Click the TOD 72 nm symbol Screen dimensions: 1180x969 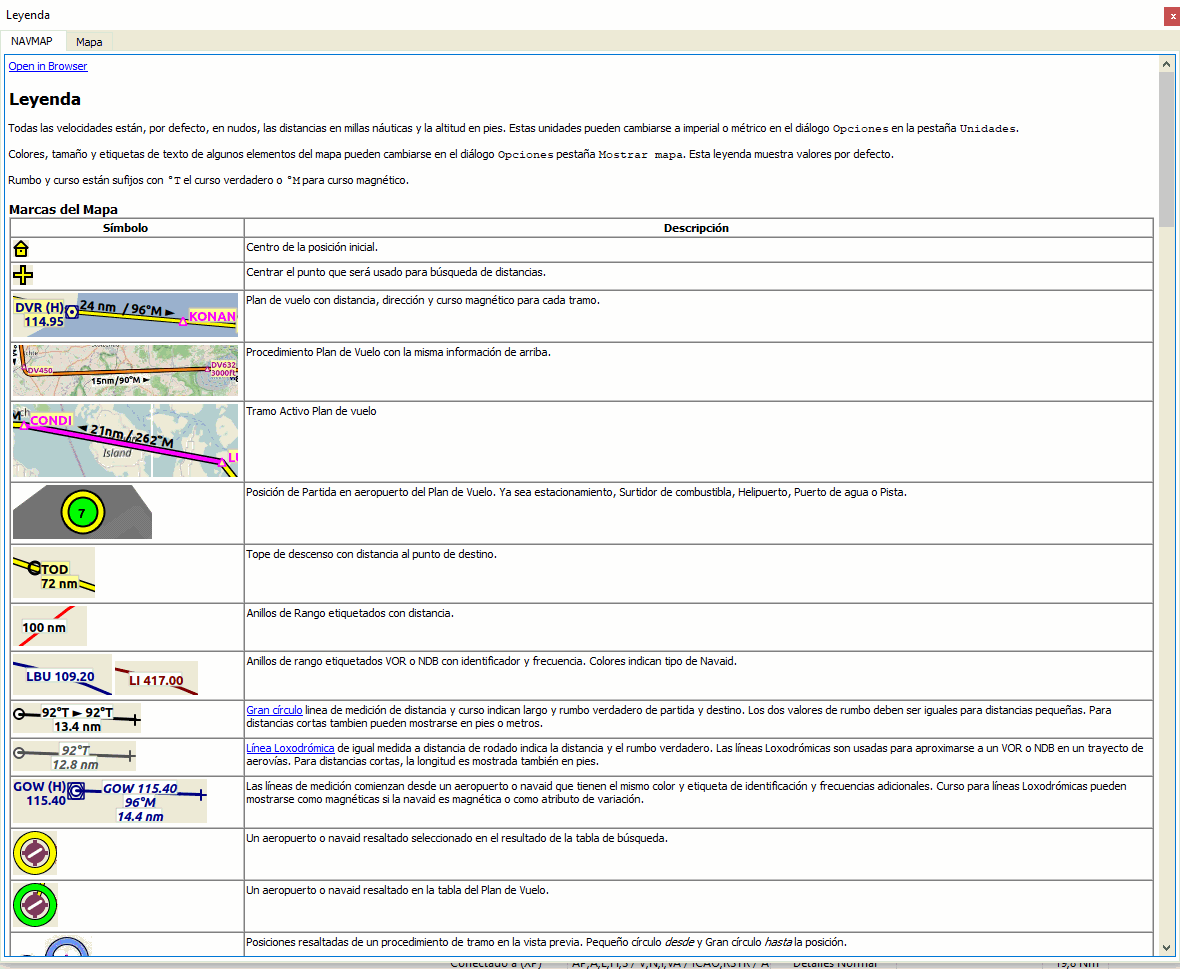(54, 573)
